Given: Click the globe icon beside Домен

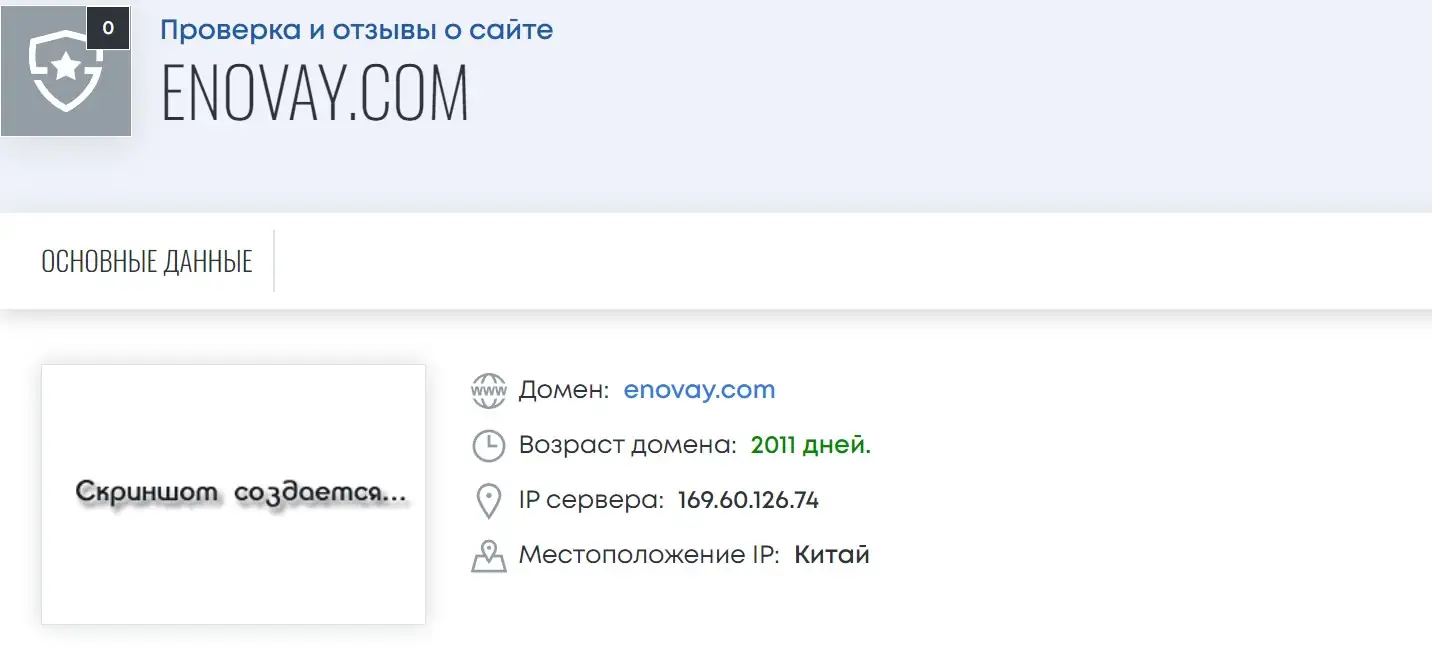Looking at the screenshot, I should point(488,390).
